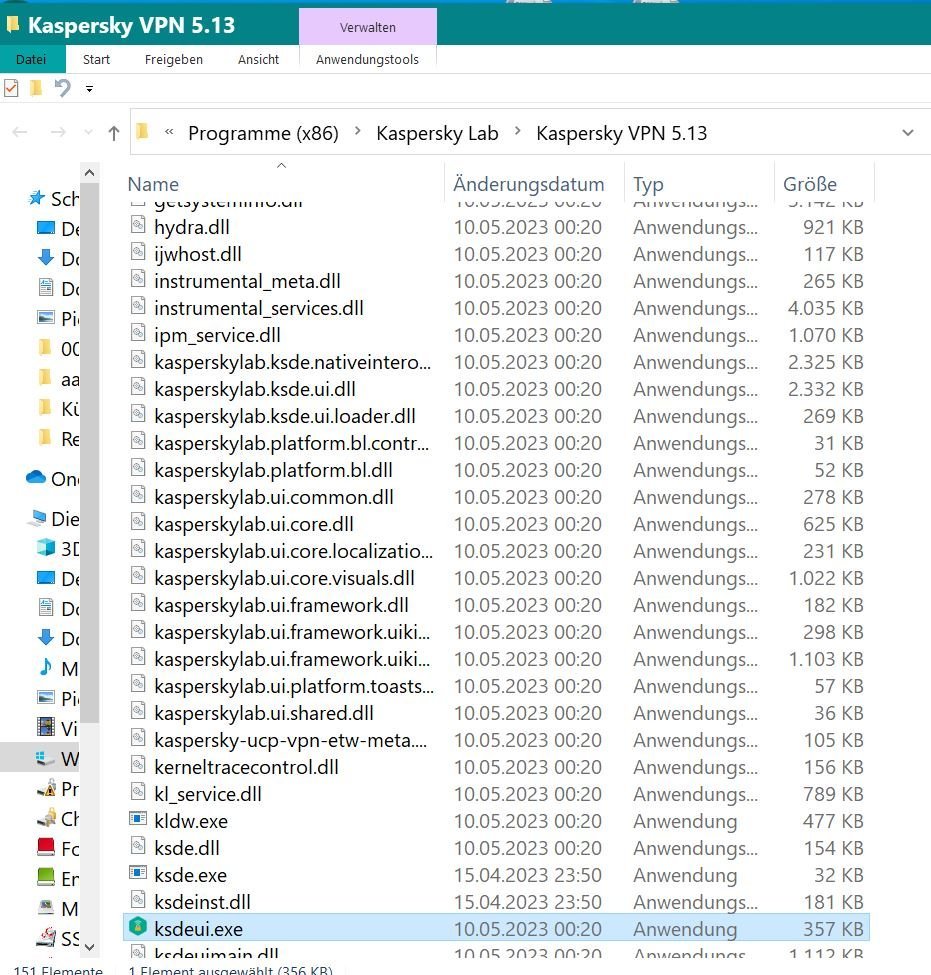Open the Datei menu tab
Image resolution: width=931 pixels, height=975 pixels.
[31, 59]
